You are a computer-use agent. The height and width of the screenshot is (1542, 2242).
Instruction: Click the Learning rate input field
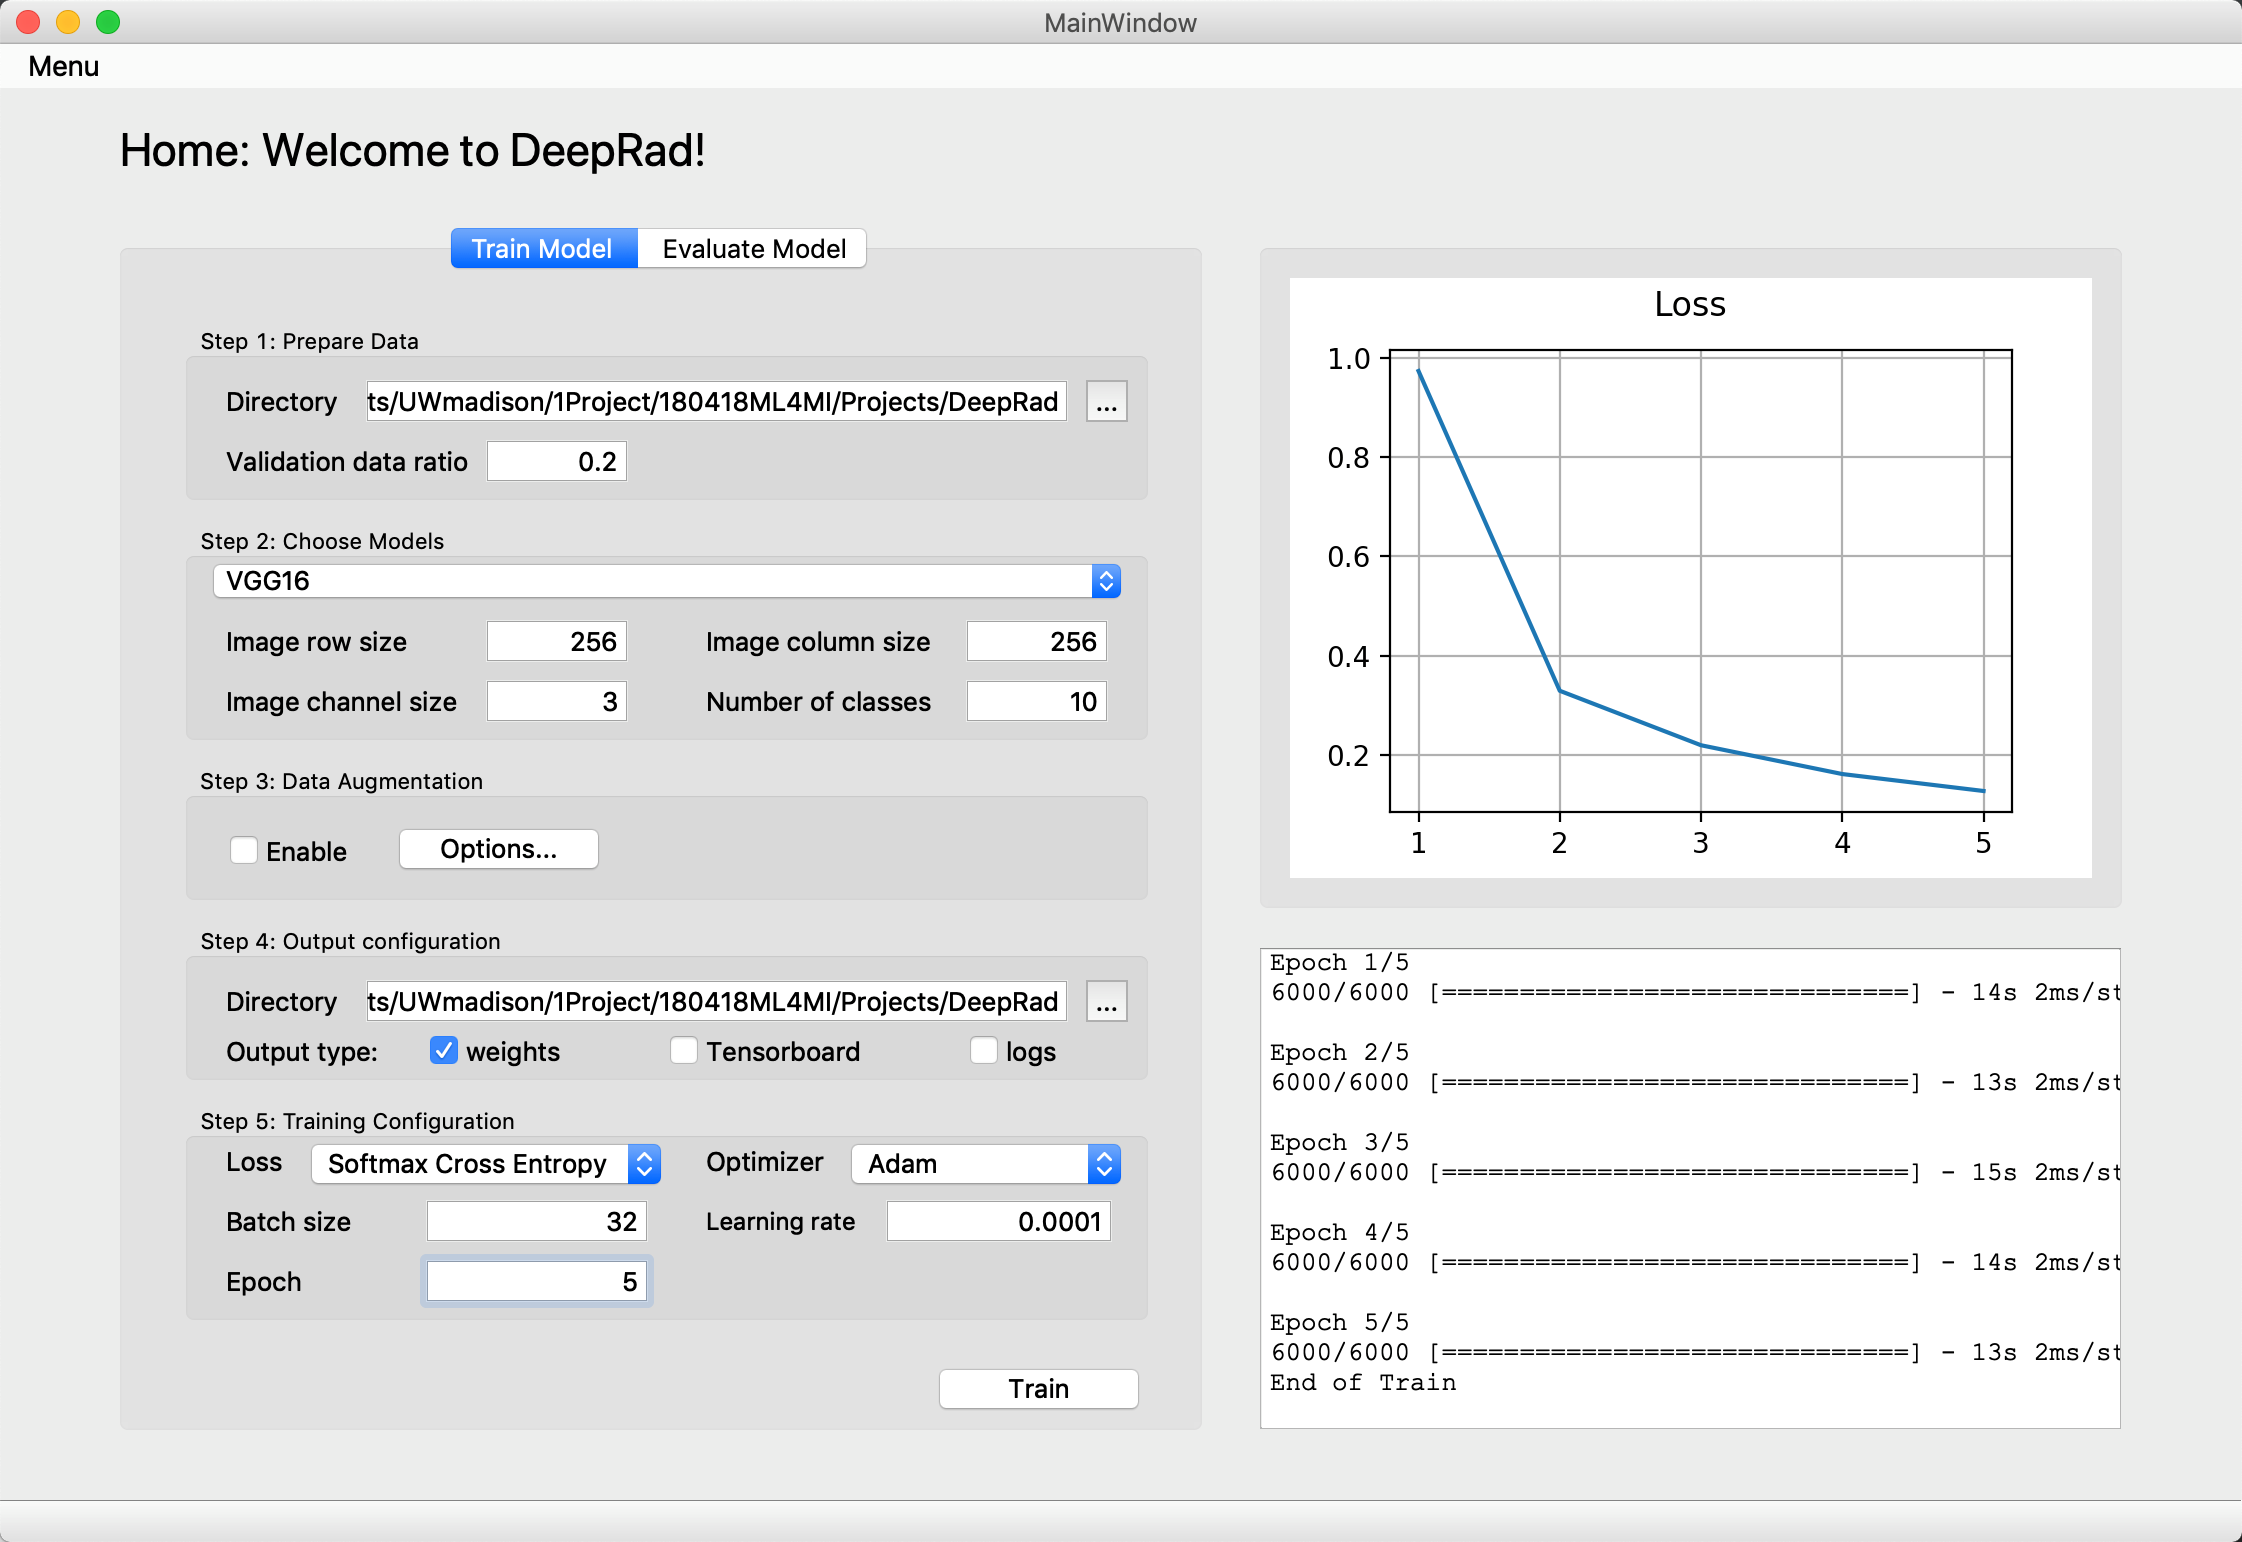click(x=998, y=1222)
